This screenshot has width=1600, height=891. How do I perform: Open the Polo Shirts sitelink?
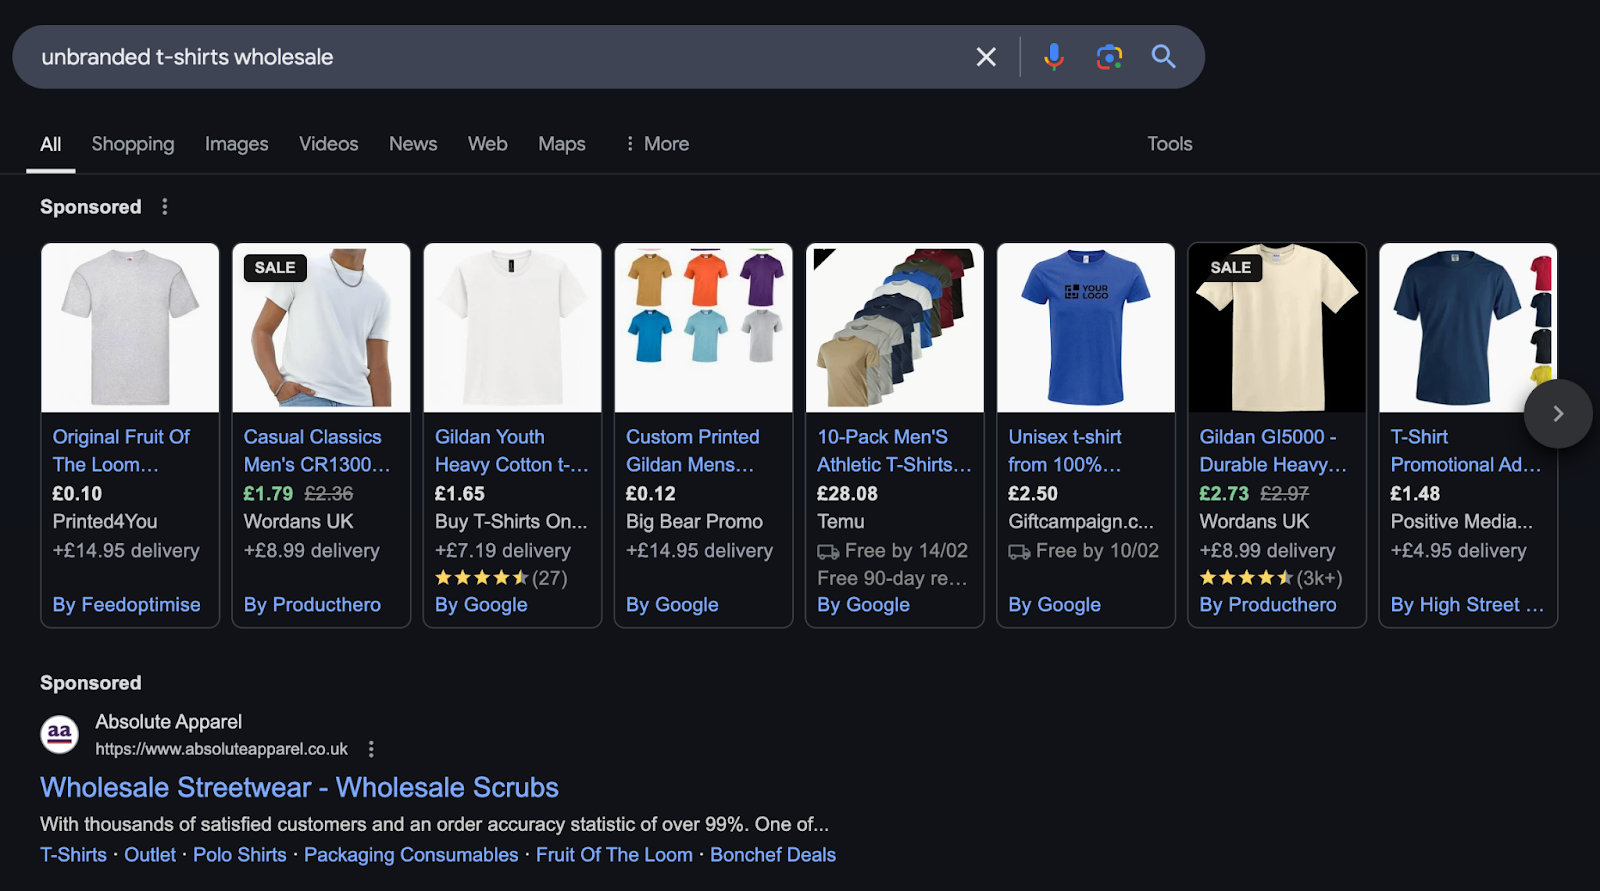pos(240,855)
